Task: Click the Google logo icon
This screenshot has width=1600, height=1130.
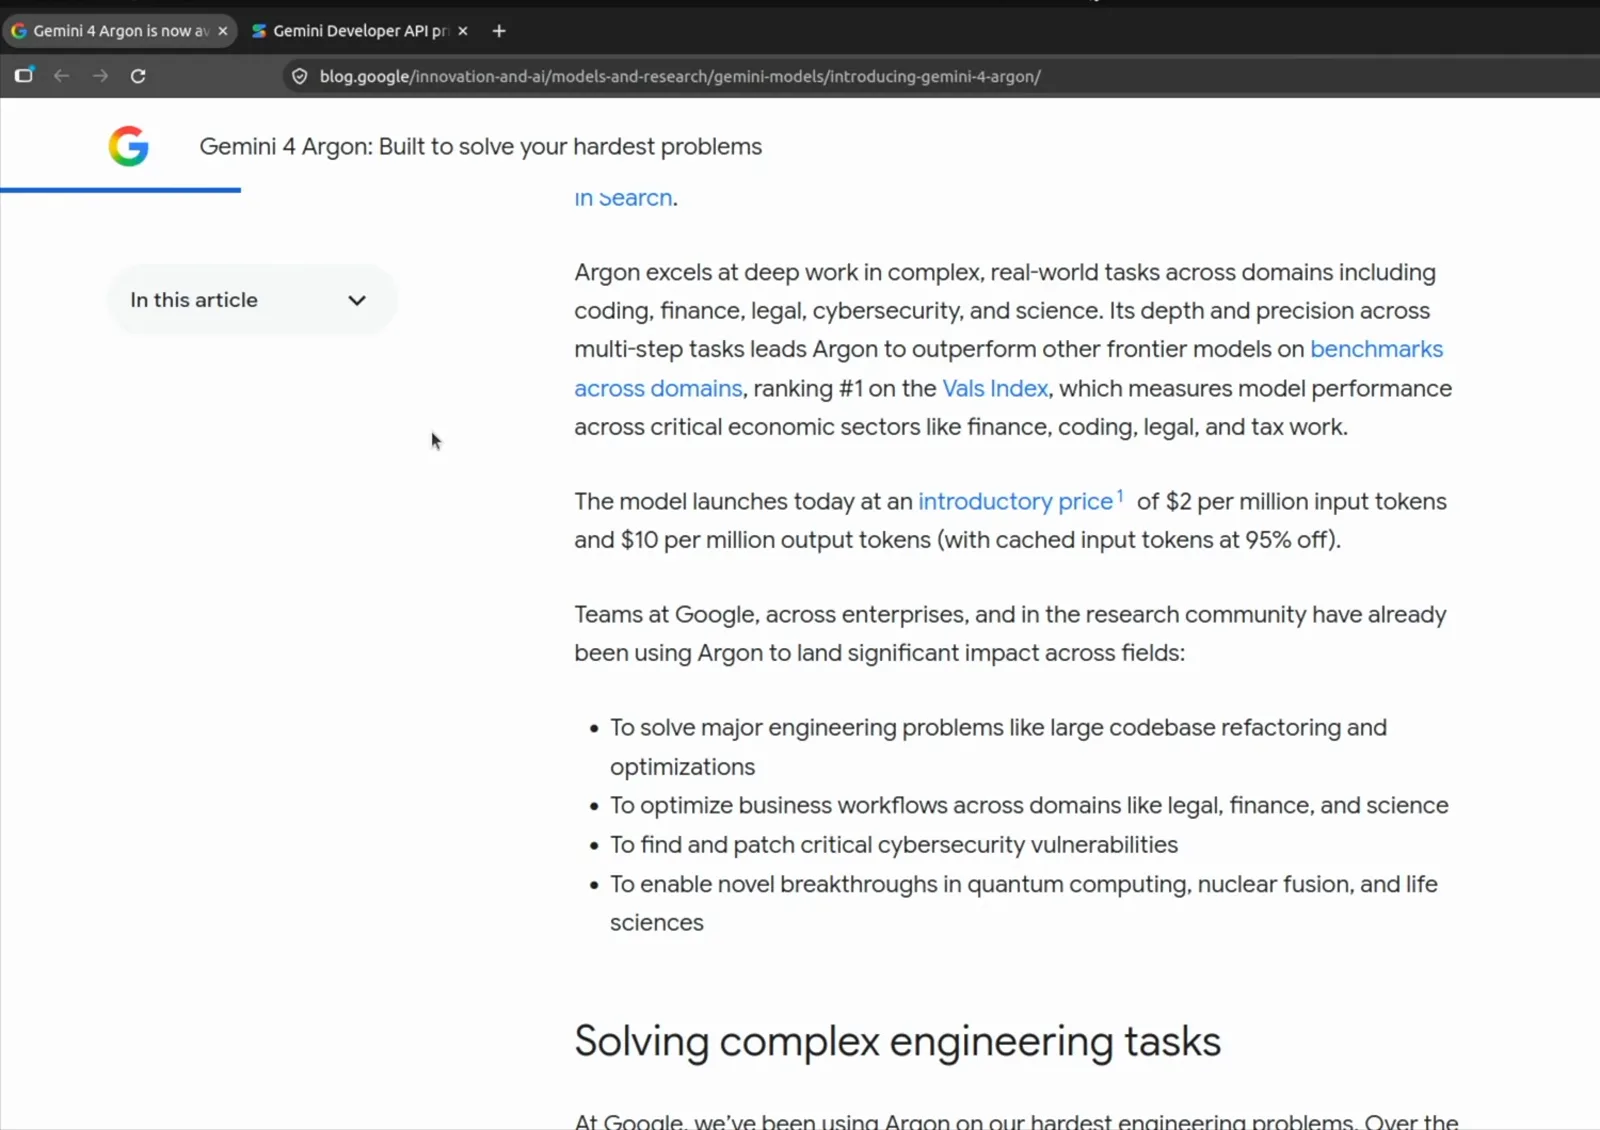Action: [129, 146]
